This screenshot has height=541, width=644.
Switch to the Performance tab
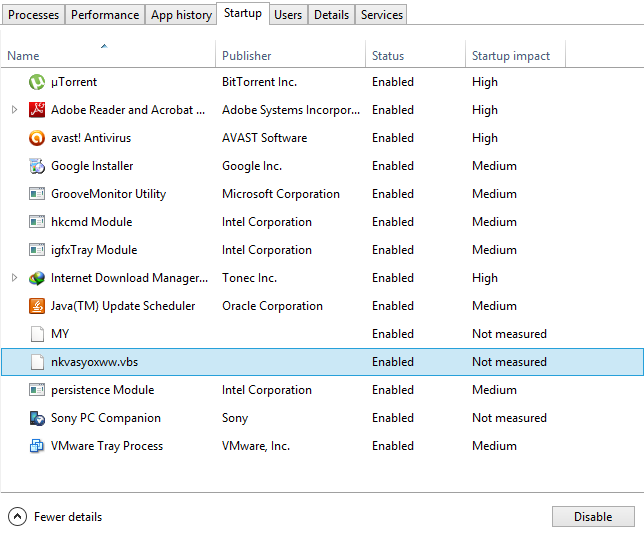tap(105, 15)
